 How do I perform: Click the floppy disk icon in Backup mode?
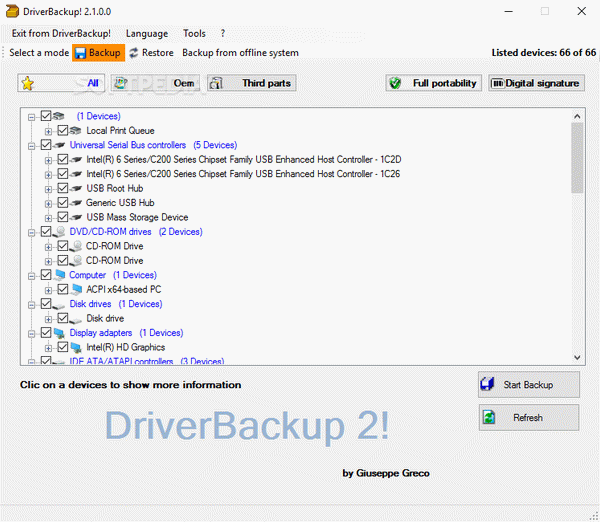click(x=80, y=53)
